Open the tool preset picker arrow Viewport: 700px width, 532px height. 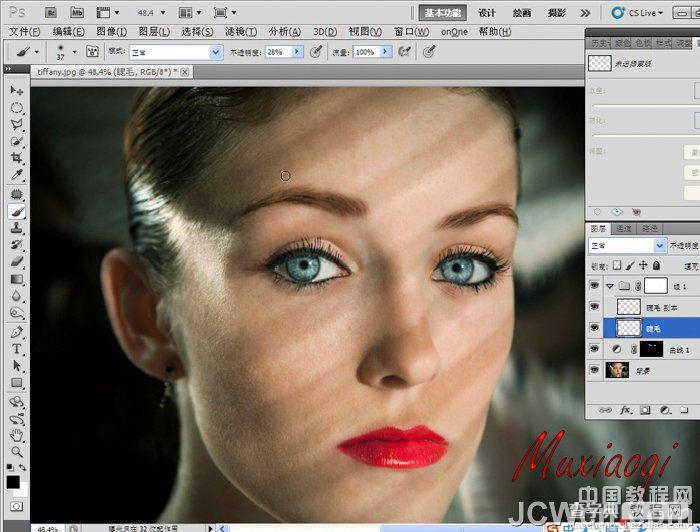coord(37,52)
